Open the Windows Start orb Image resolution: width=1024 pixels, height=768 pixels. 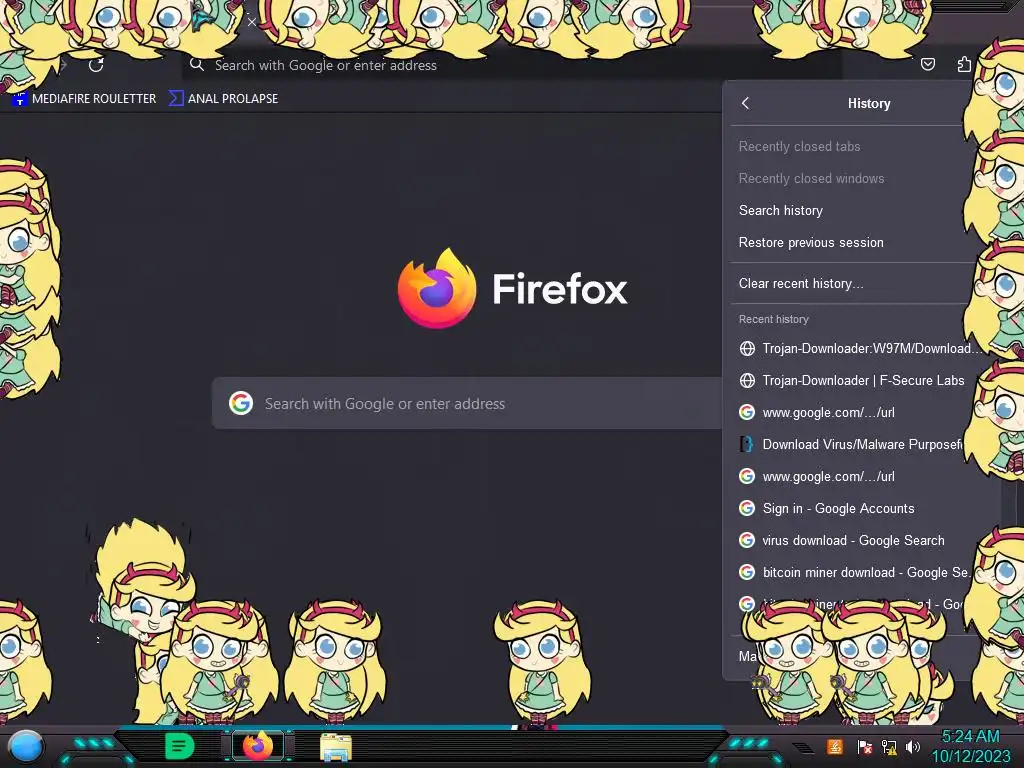click(26, 747)
